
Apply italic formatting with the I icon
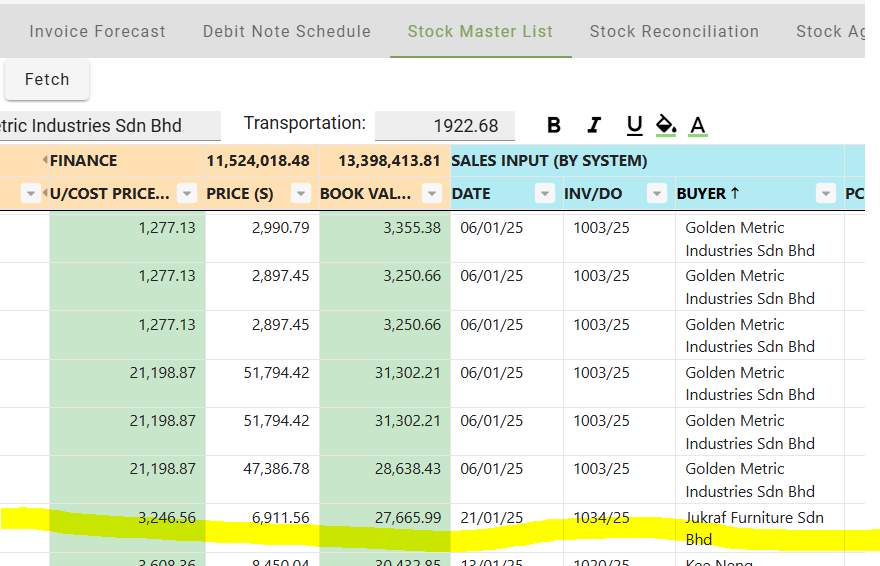click(x=594, y=125)
